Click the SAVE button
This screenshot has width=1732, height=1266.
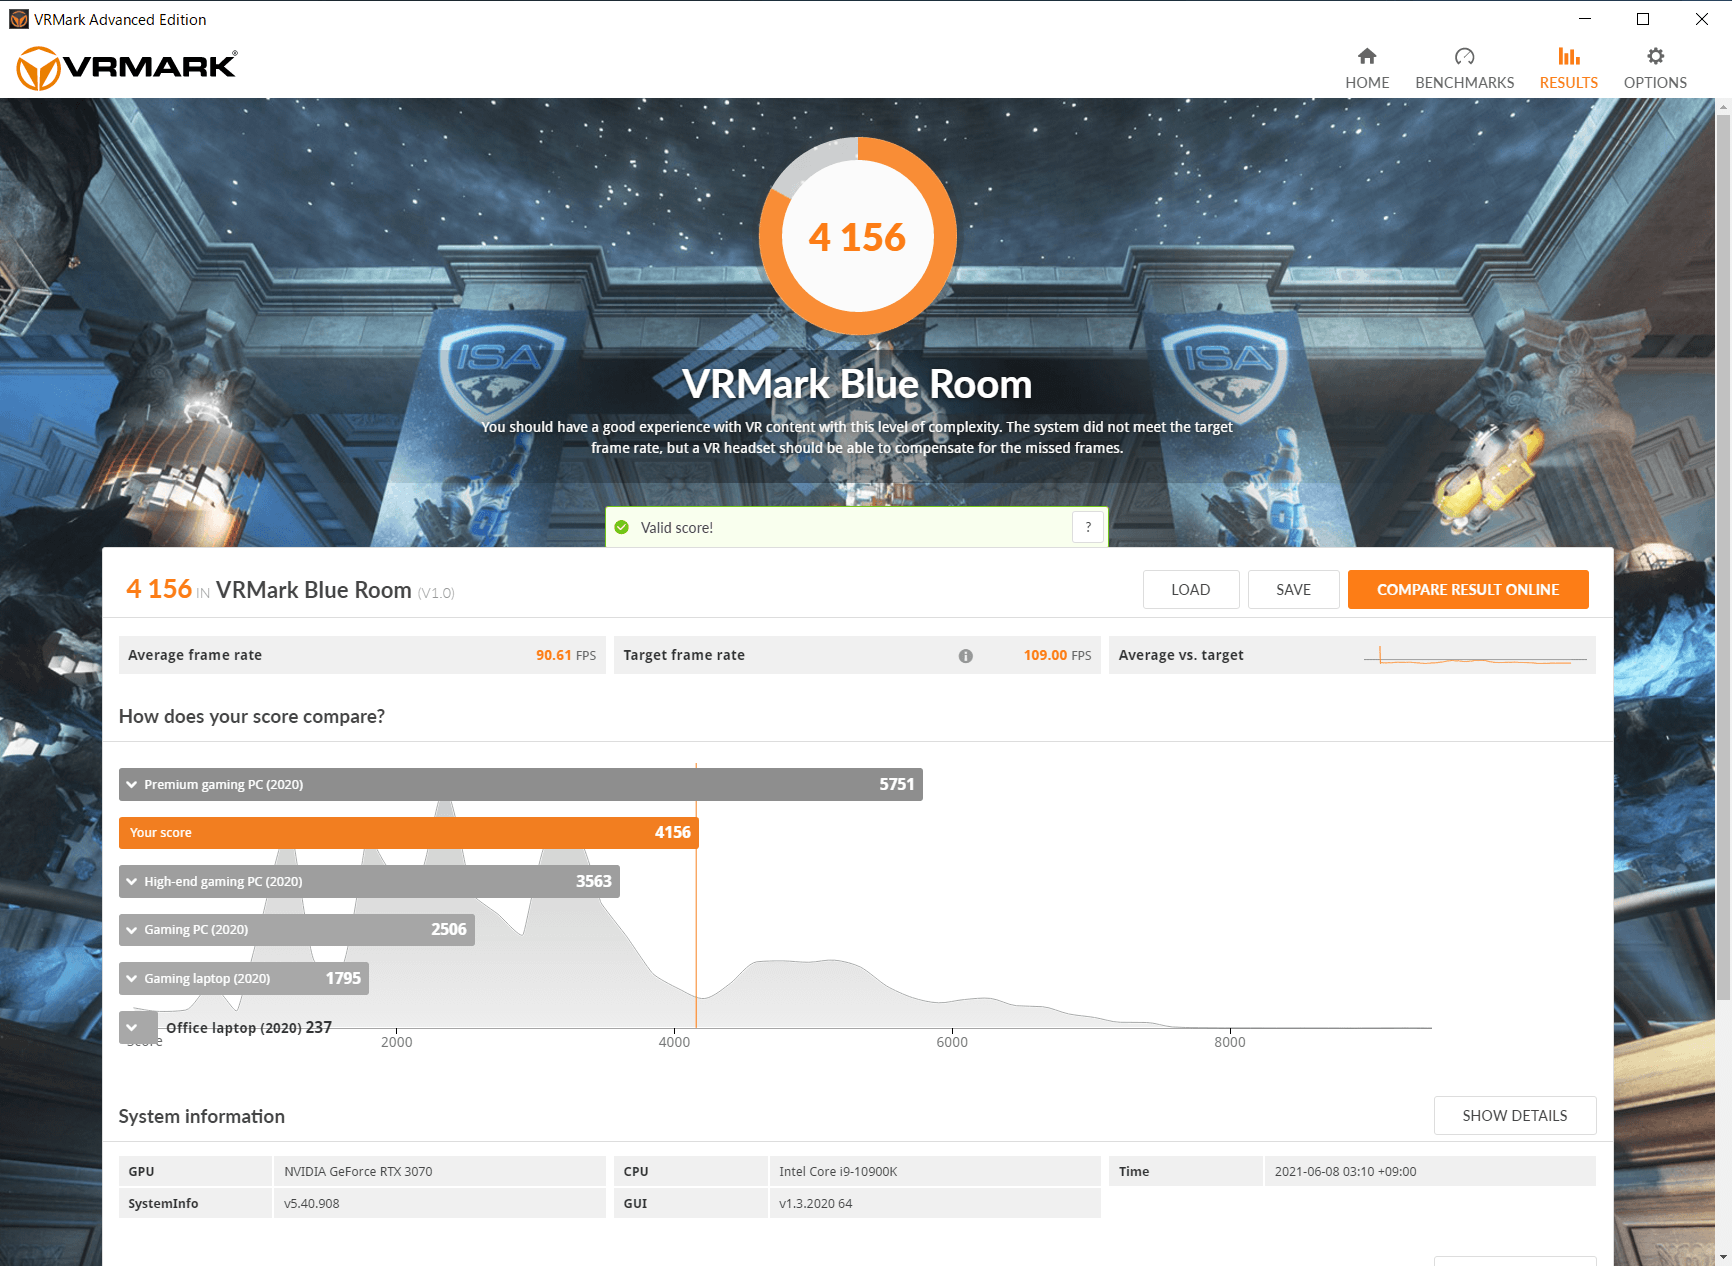pos(1293,589)
